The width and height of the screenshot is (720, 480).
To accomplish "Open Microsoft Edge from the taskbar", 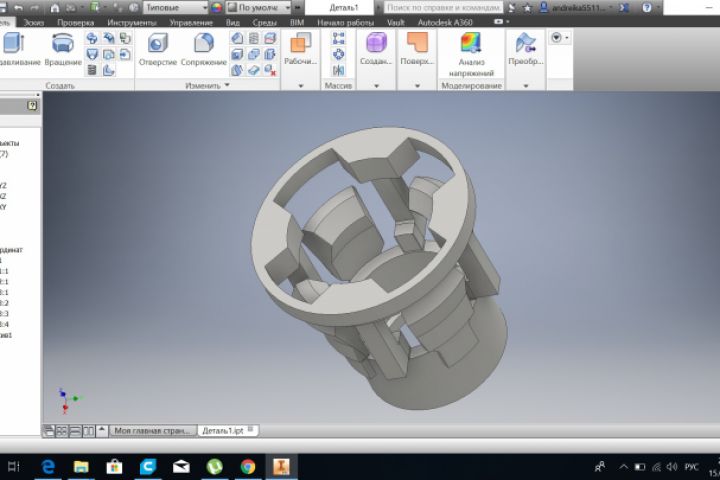I will point(48,467).
